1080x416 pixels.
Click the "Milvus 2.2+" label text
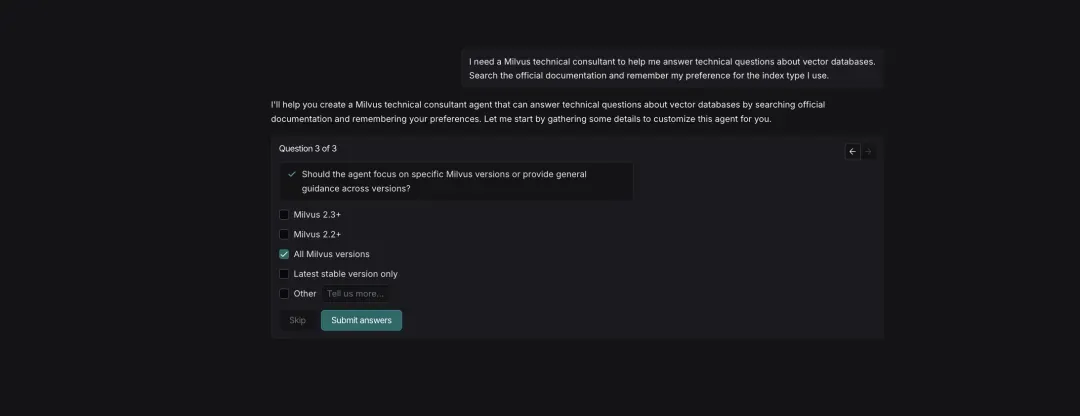click(x=317, y=234)
